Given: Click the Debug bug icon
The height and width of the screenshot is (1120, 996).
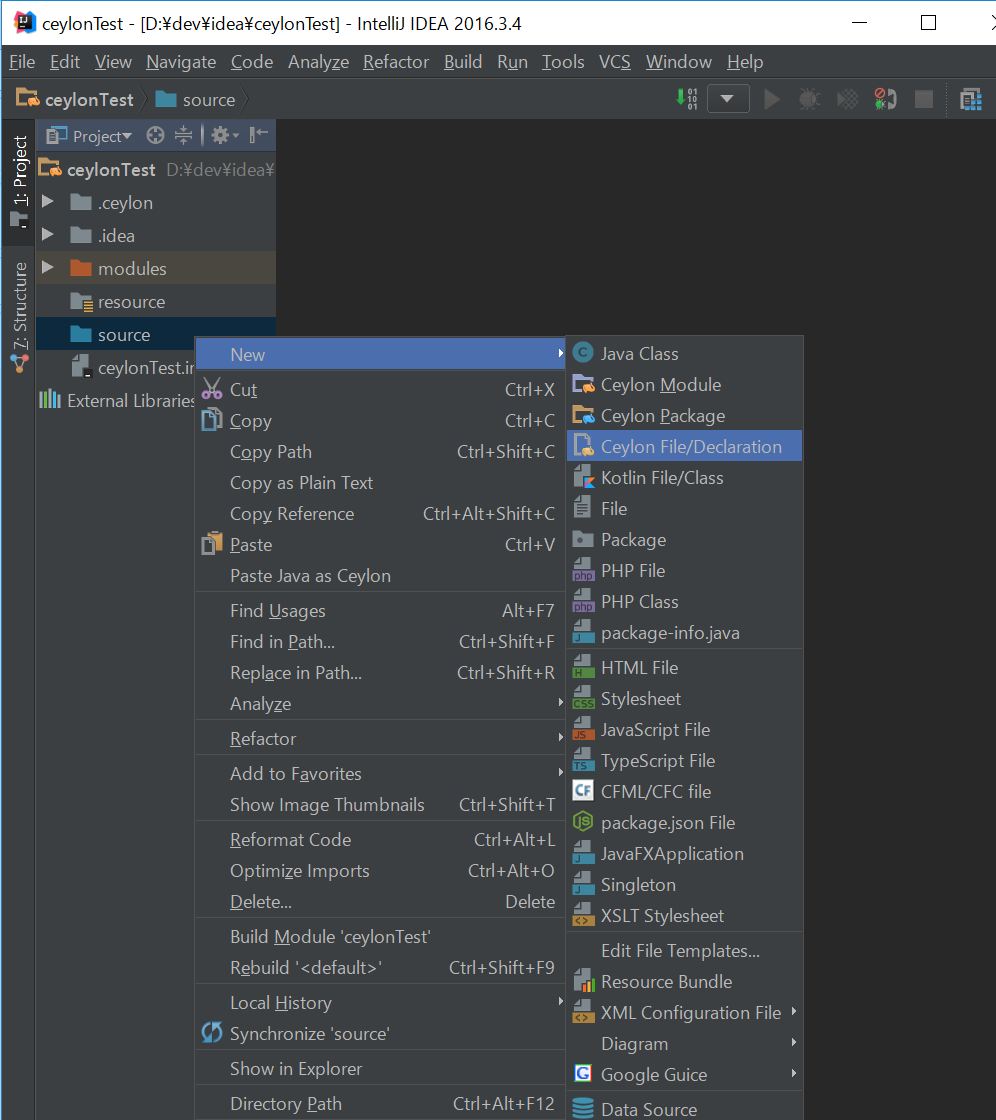Looking at the screenshot, I should [809, 99].
